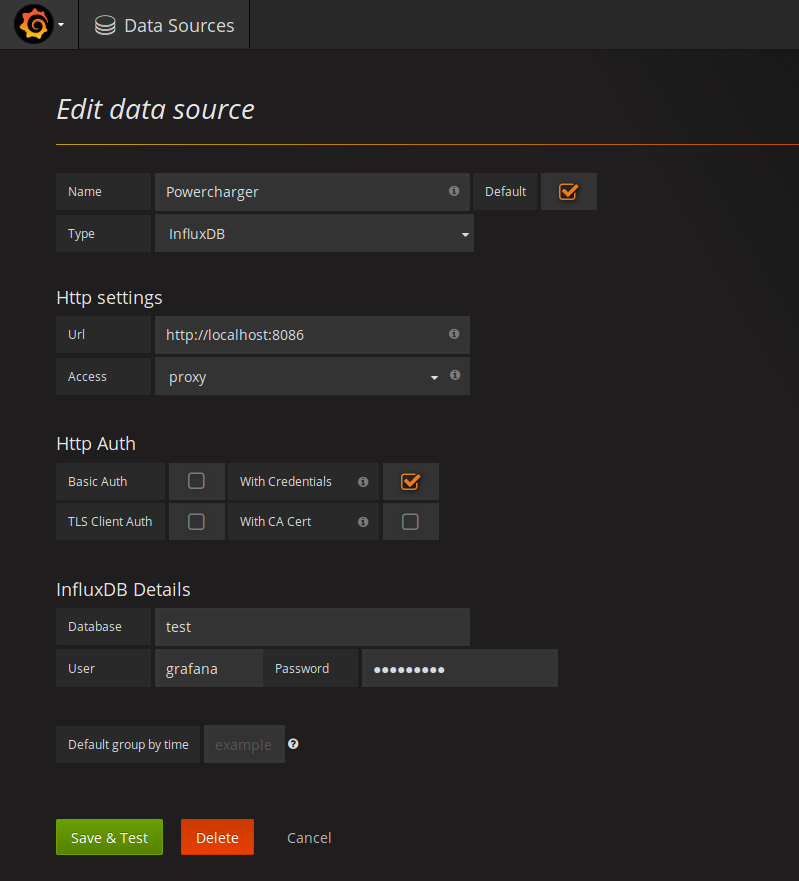Click the With Credentials label

(285, 482)
